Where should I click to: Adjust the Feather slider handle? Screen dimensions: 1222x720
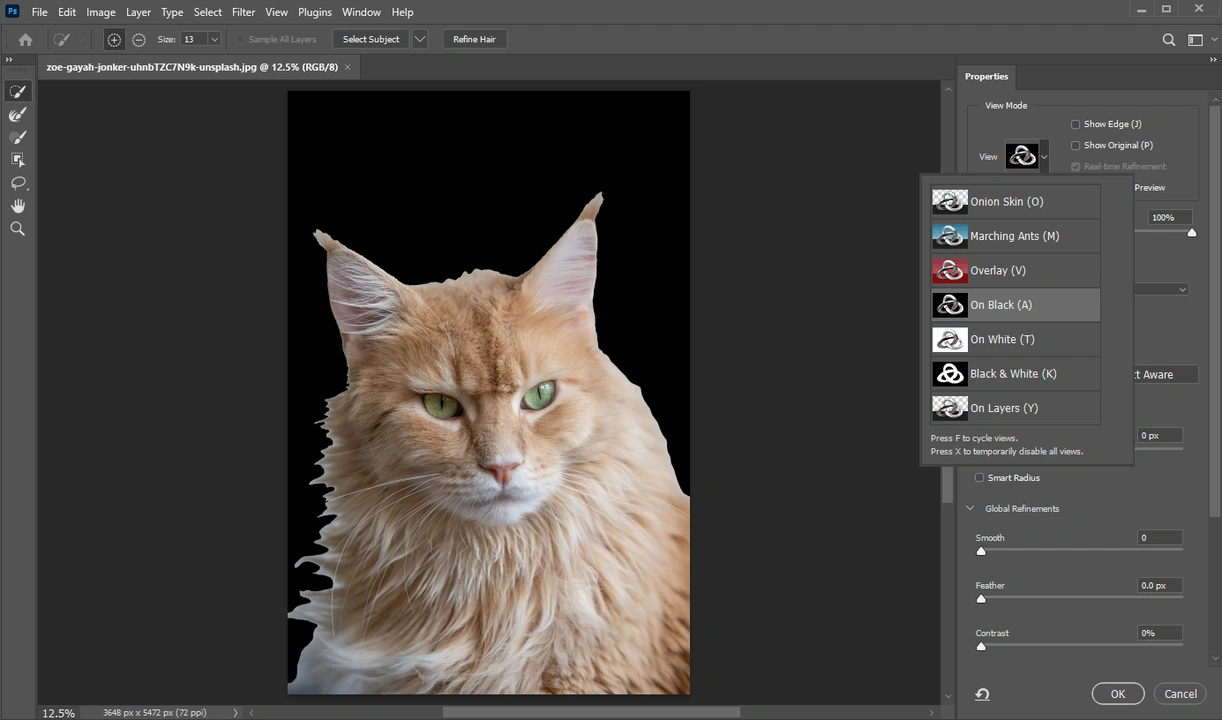981,599
